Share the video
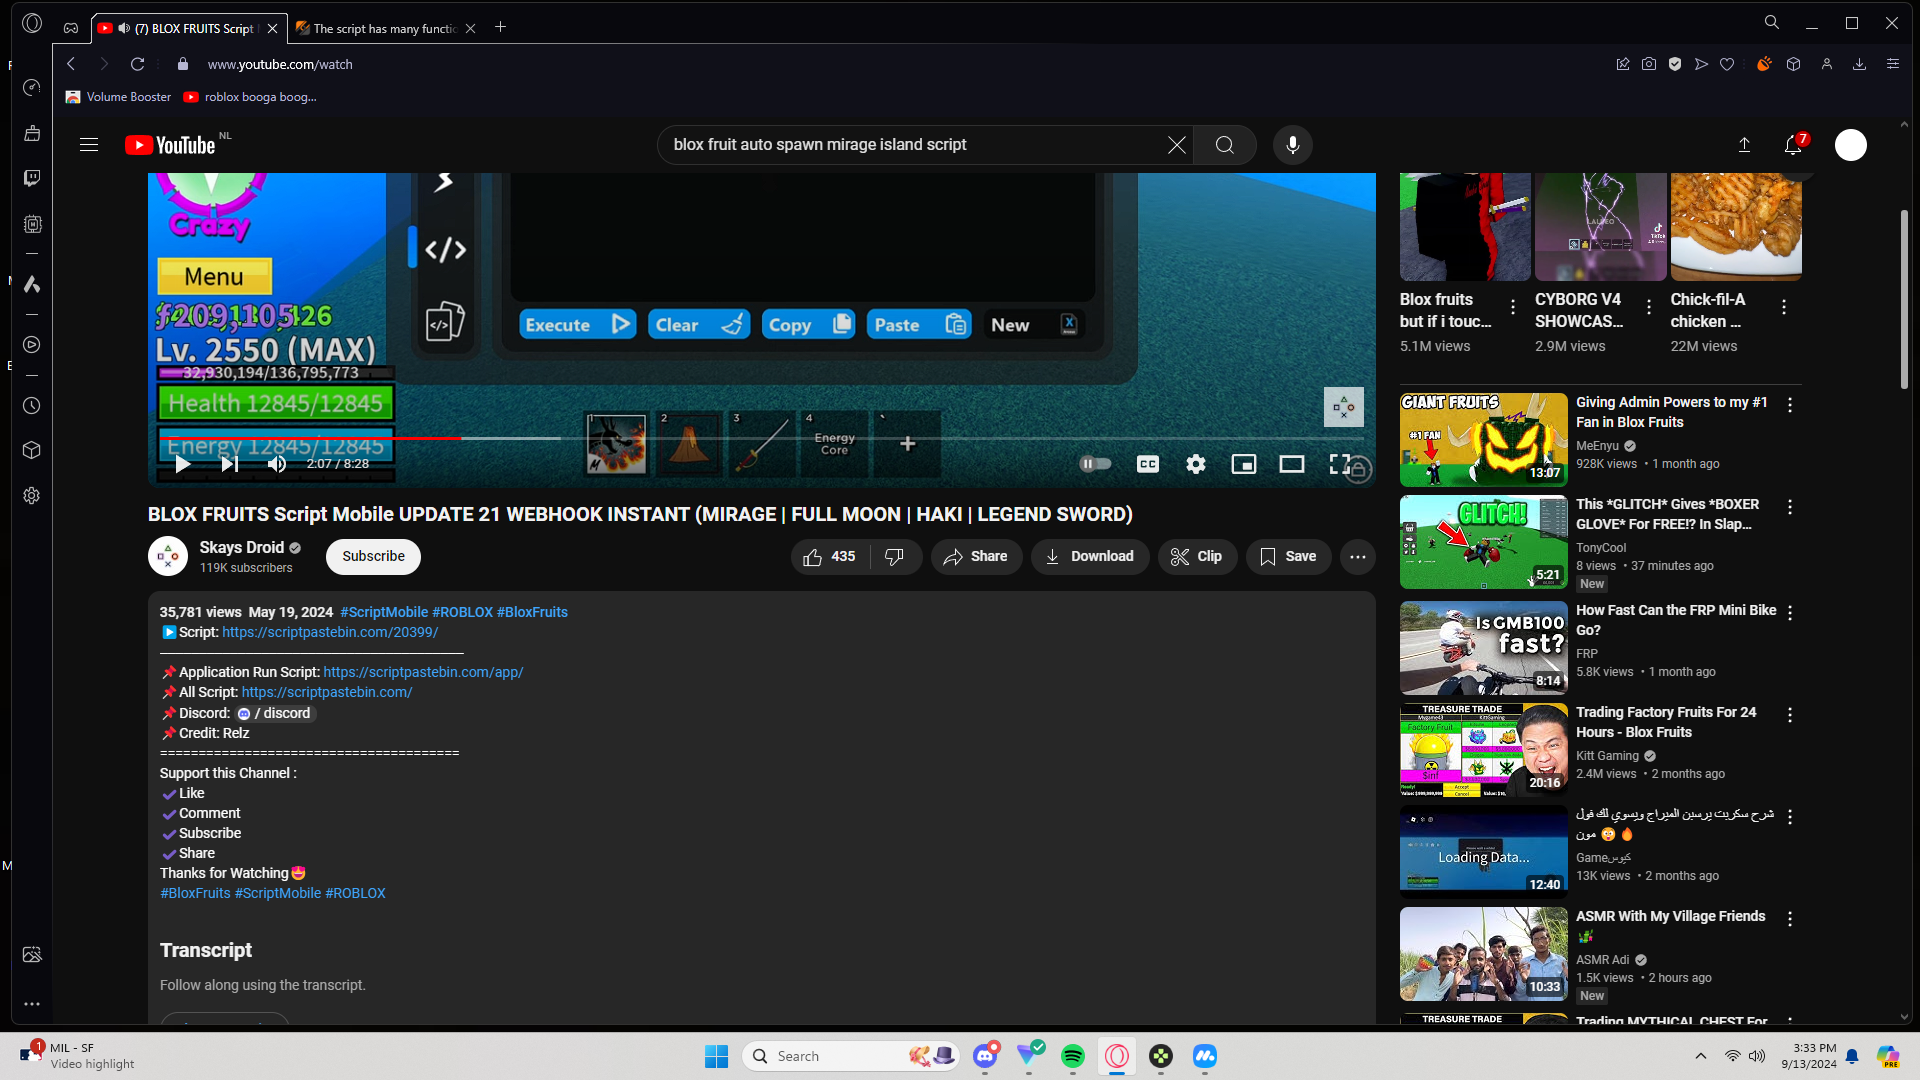The width and height of the screenshot is (1920, 1080). (976, 557)
